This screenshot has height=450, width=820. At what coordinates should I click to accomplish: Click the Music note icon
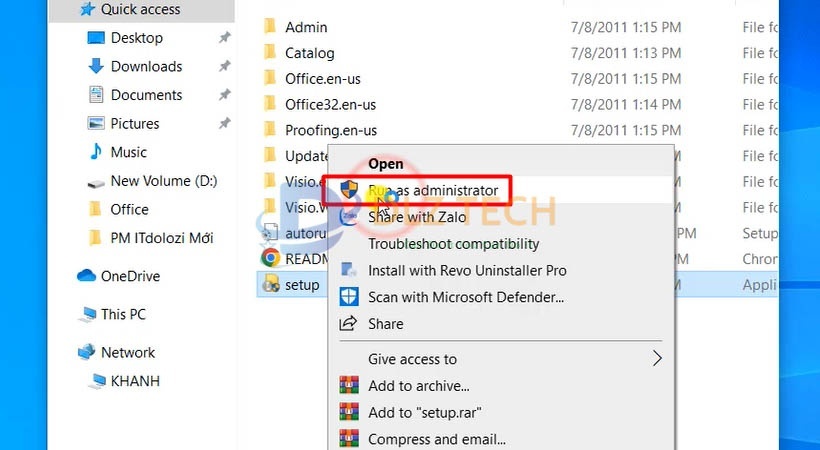pyautogui.click(x=96, y=152)
